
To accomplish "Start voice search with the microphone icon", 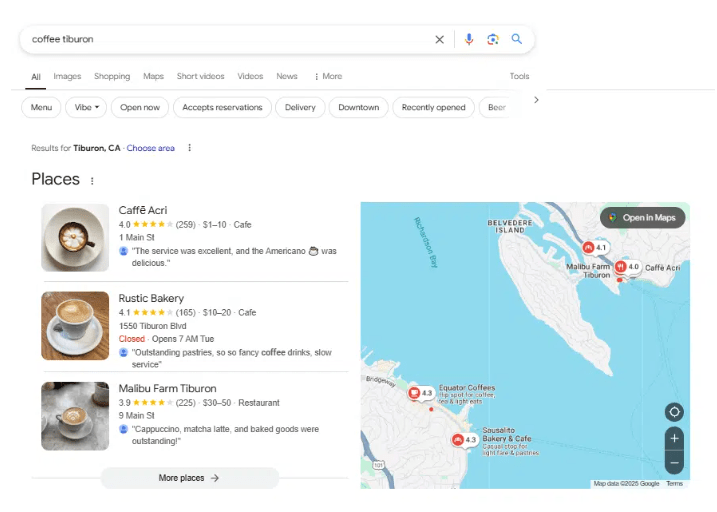I will (x=469, y=39).
